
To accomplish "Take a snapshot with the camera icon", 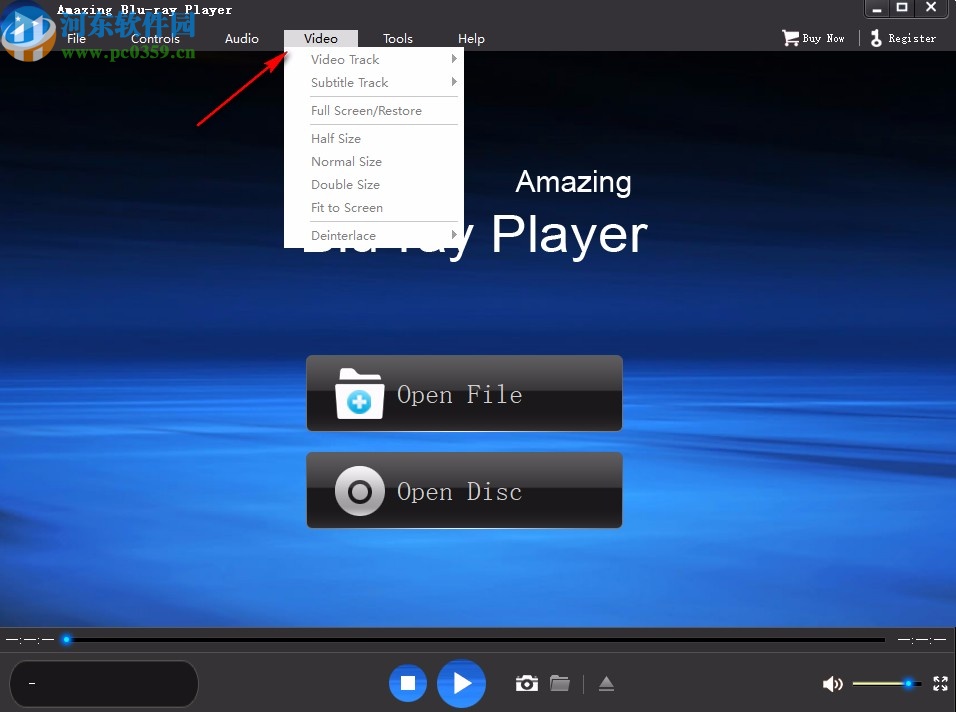I will [x=526, y=683].
